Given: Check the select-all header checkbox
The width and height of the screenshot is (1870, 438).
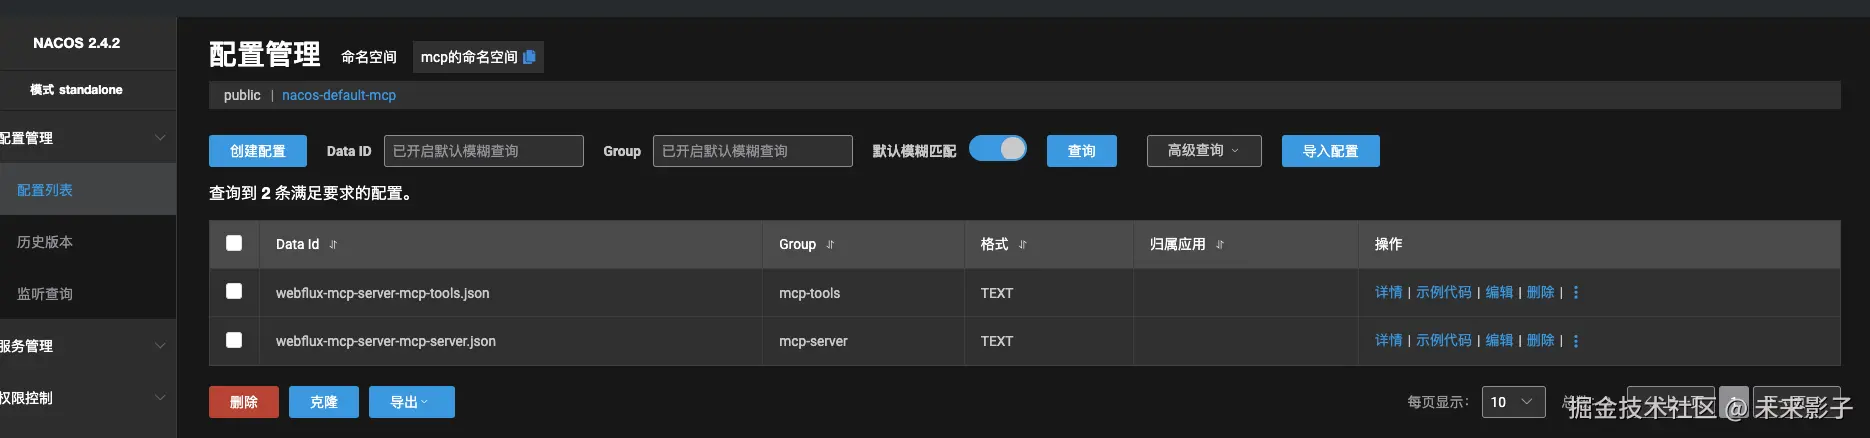Looking at the screenshot, I should tap(234, 243).
